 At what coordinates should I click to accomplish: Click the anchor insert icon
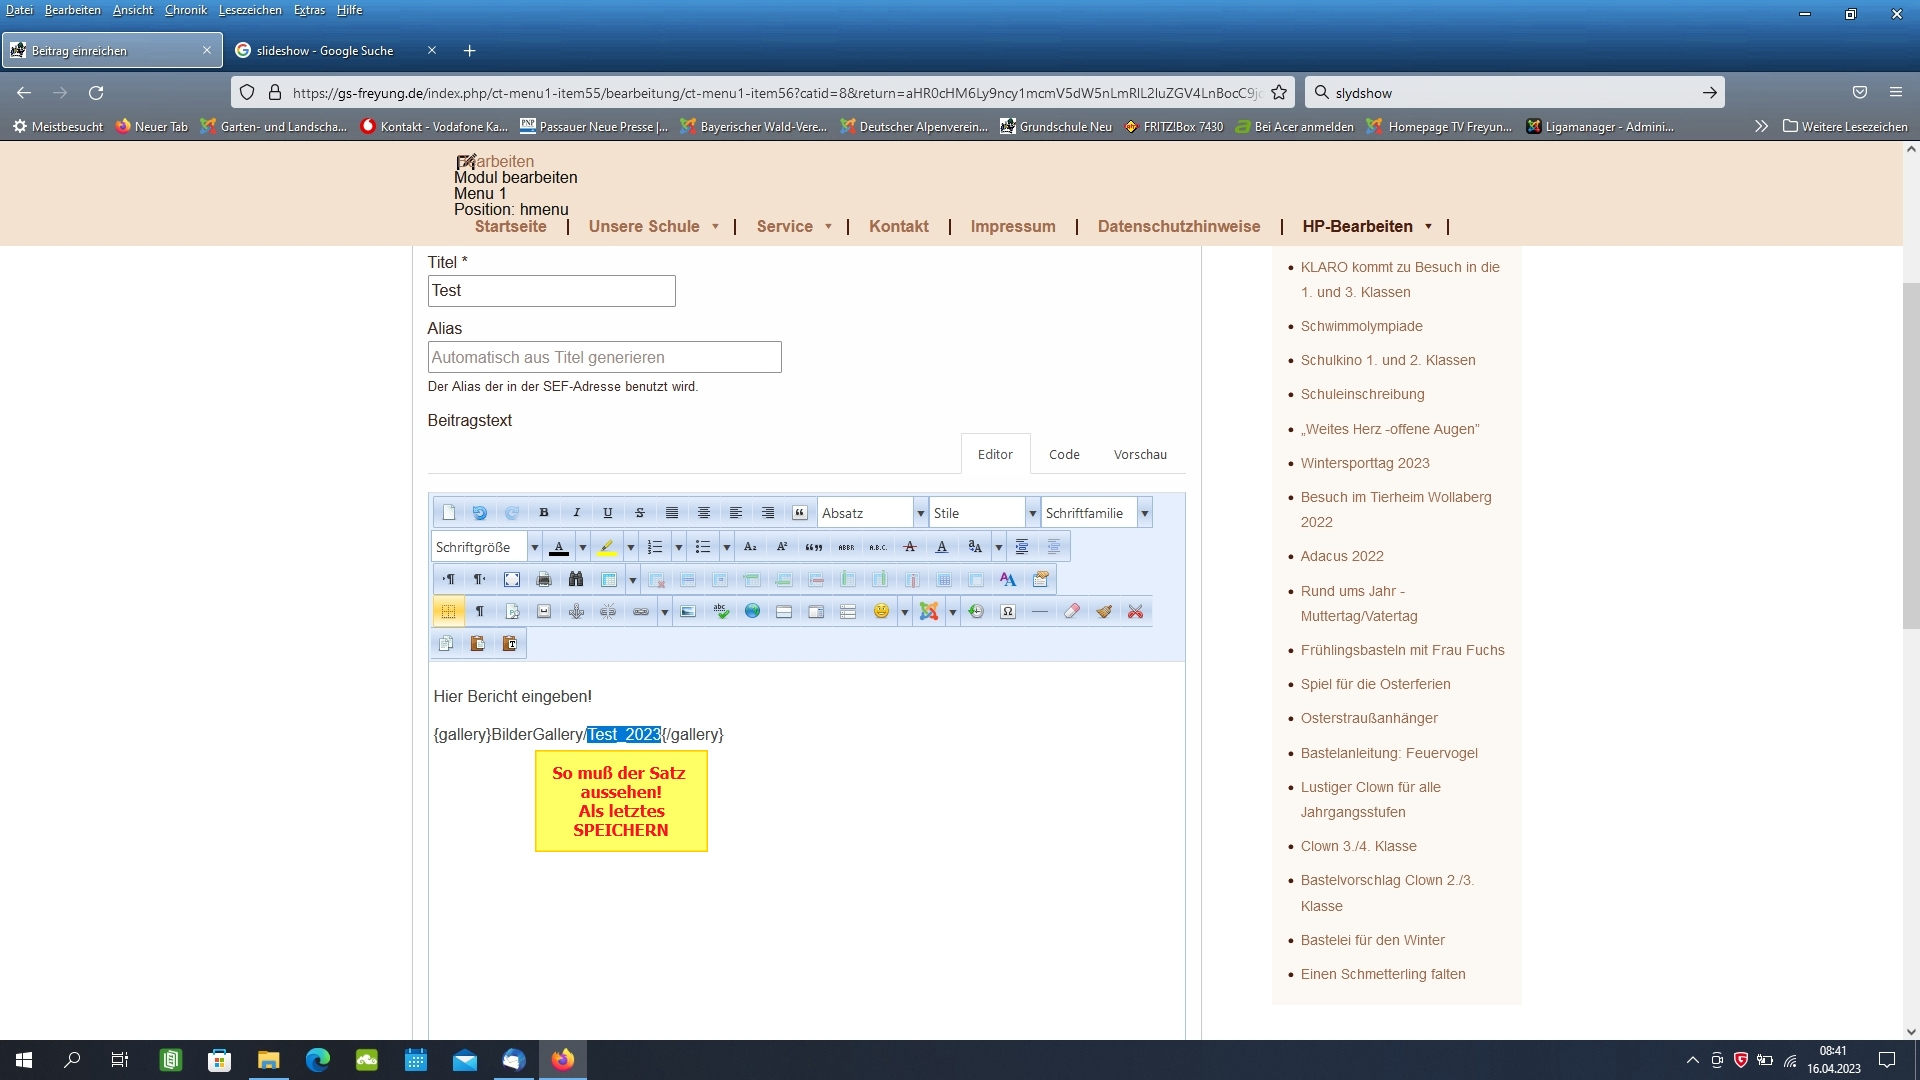[x=576, y=611]
